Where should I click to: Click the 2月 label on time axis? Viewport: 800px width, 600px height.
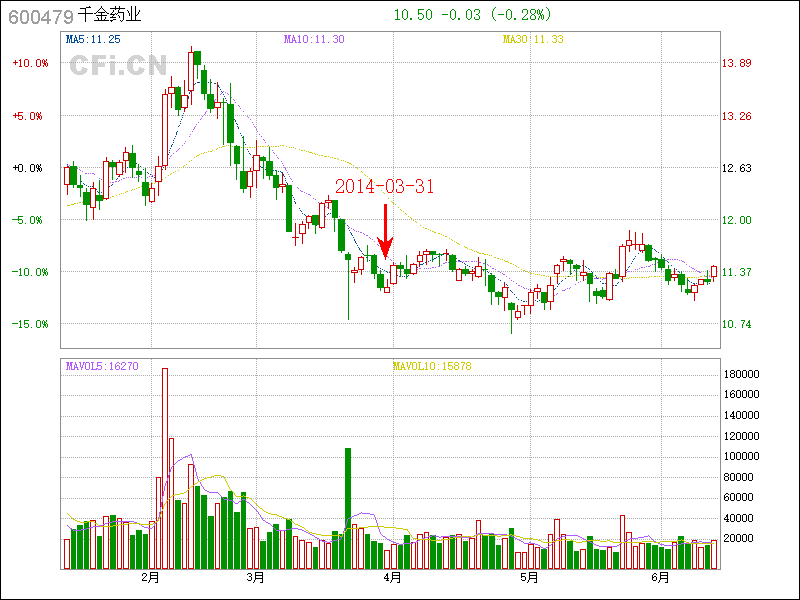(x=151, y=578)
